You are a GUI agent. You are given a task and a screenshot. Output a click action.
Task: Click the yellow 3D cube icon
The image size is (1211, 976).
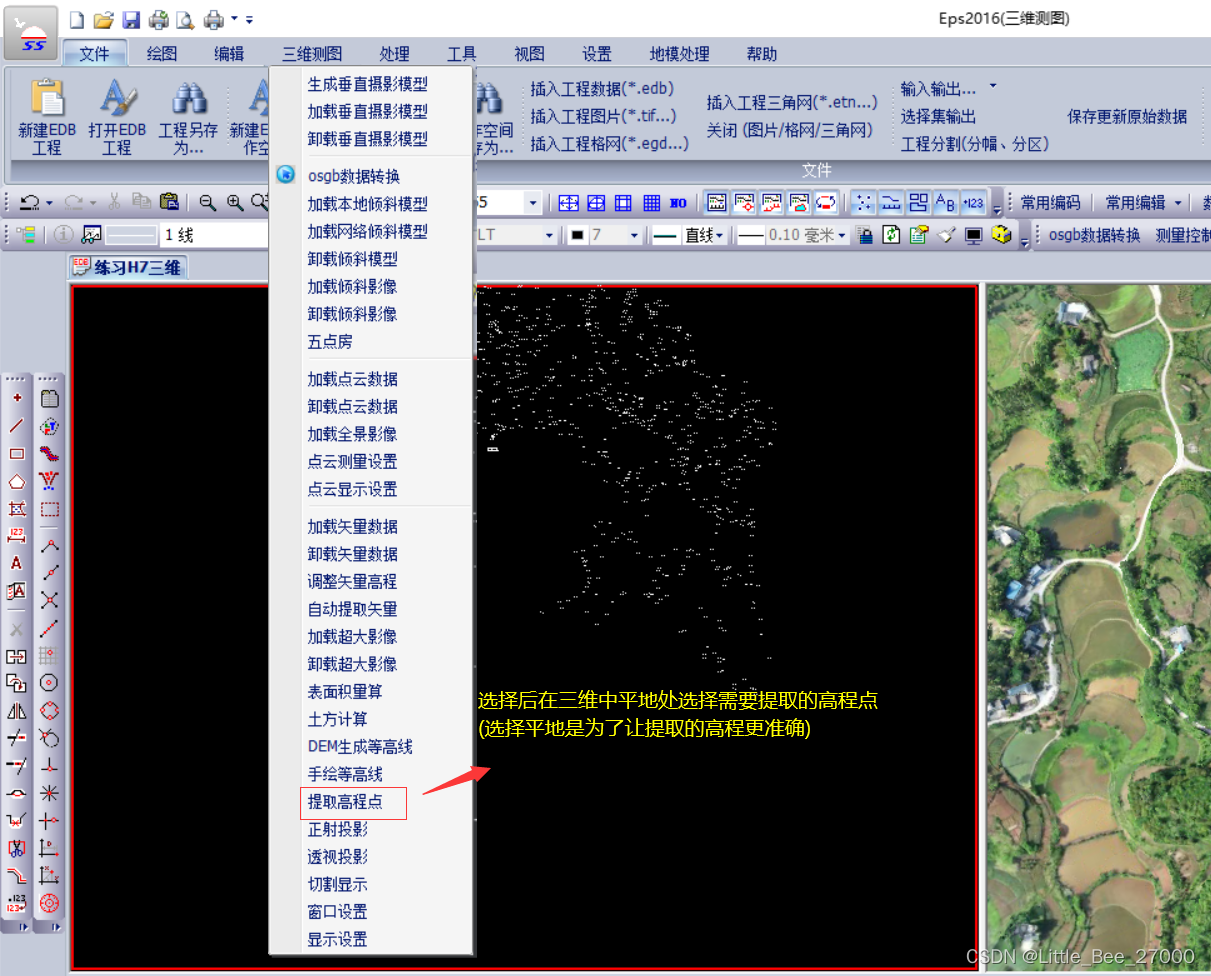(x=1000, y=235)
